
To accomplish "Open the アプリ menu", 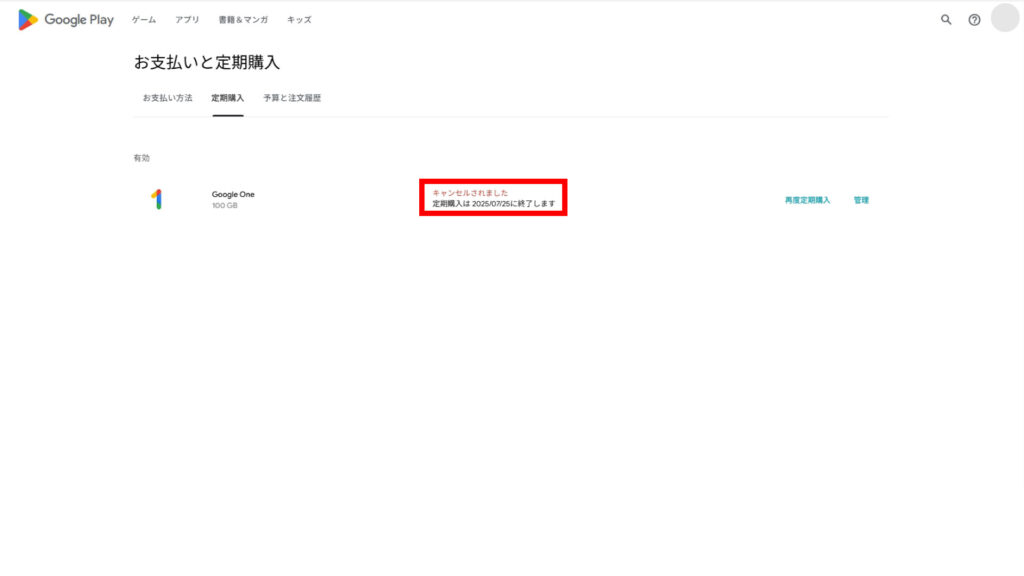I will 187,20.
